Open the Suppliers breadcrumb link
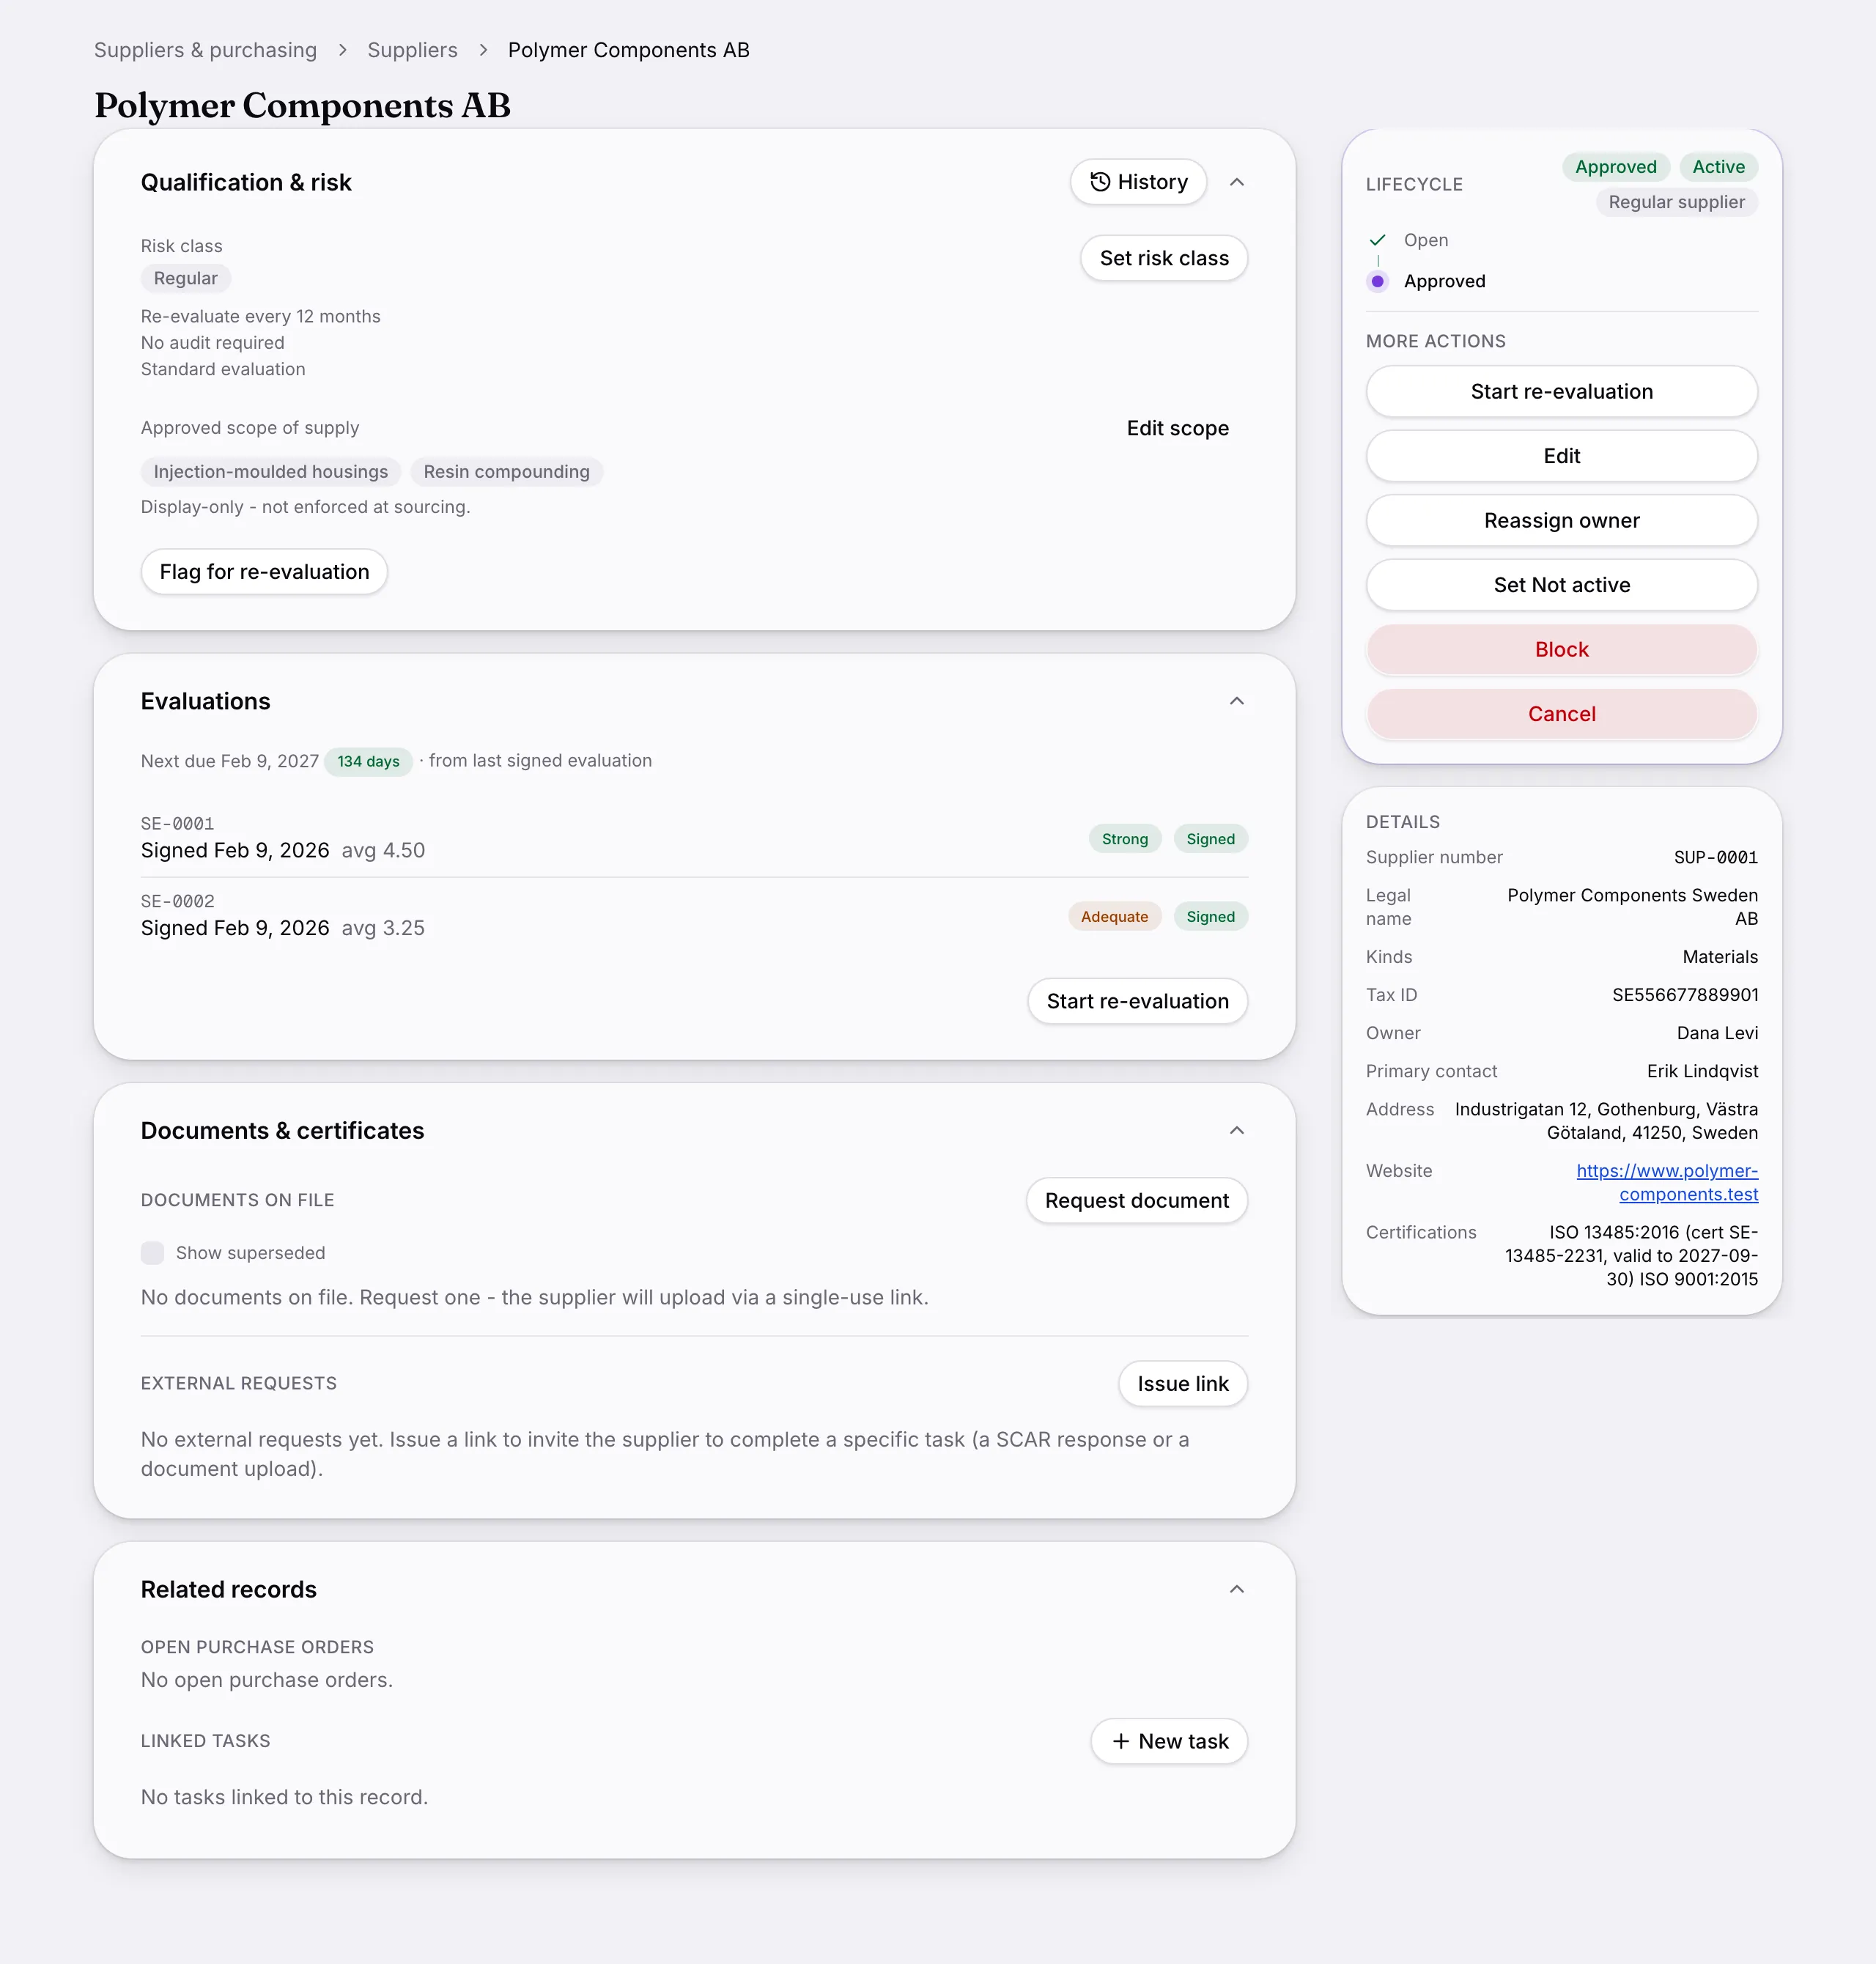 tap(412, 50)
